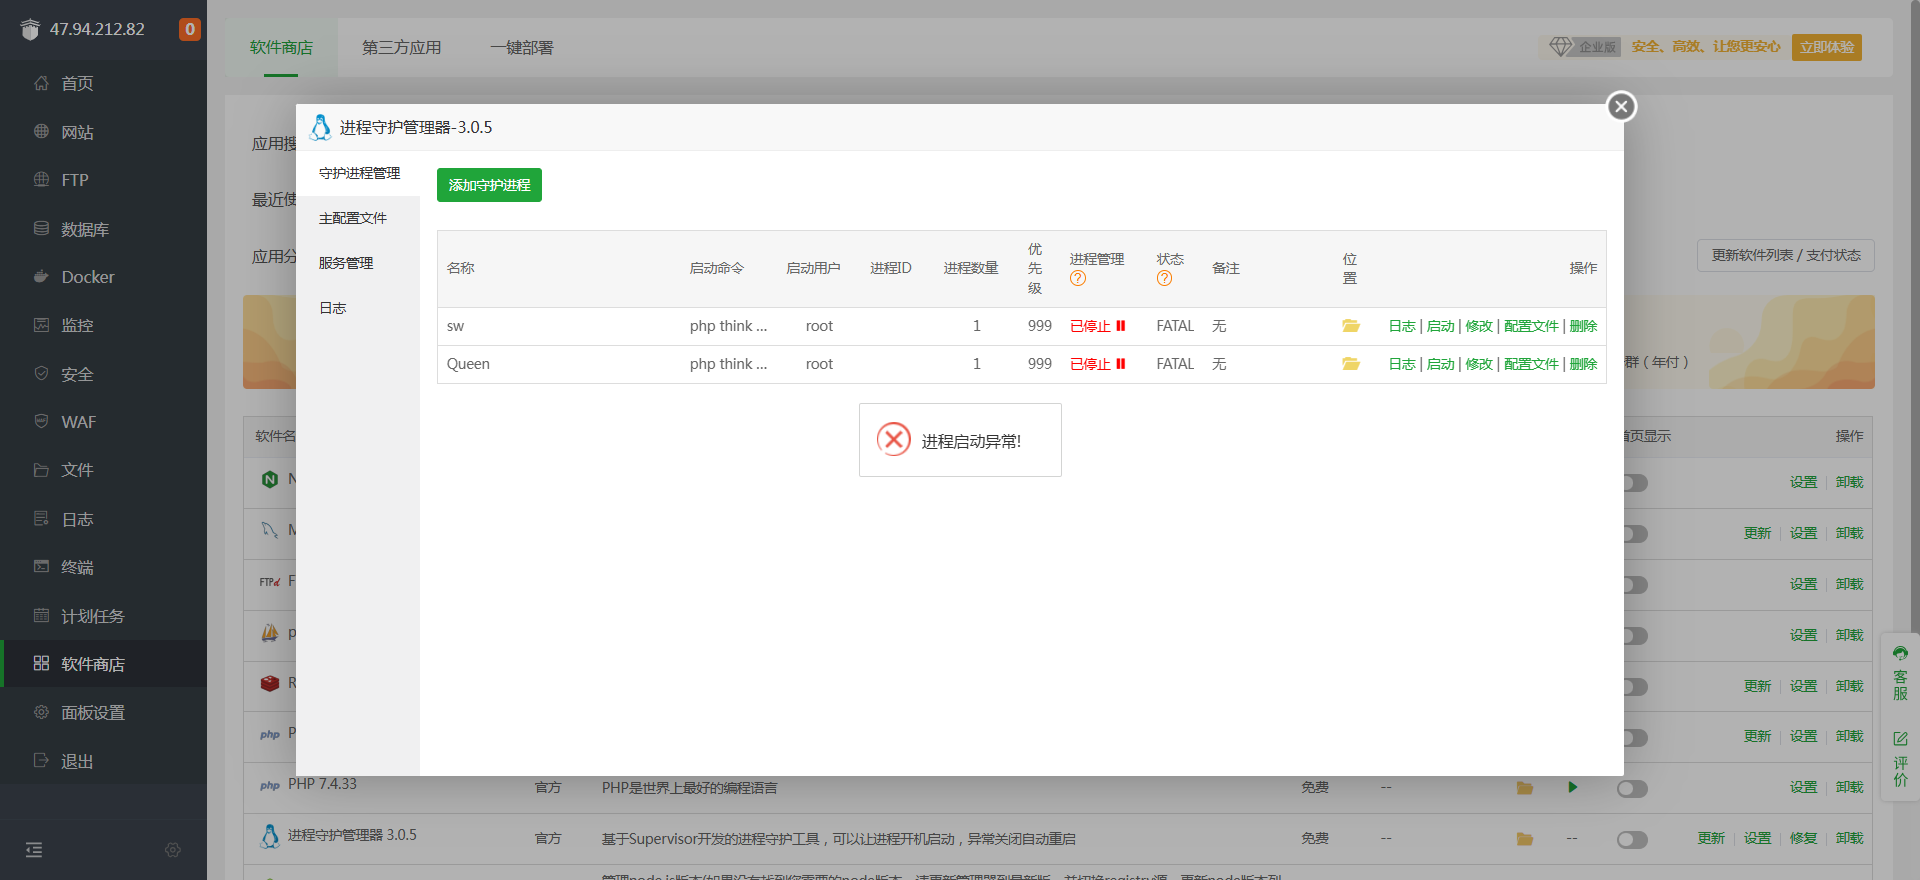Click the green add guardian process button

489,185
